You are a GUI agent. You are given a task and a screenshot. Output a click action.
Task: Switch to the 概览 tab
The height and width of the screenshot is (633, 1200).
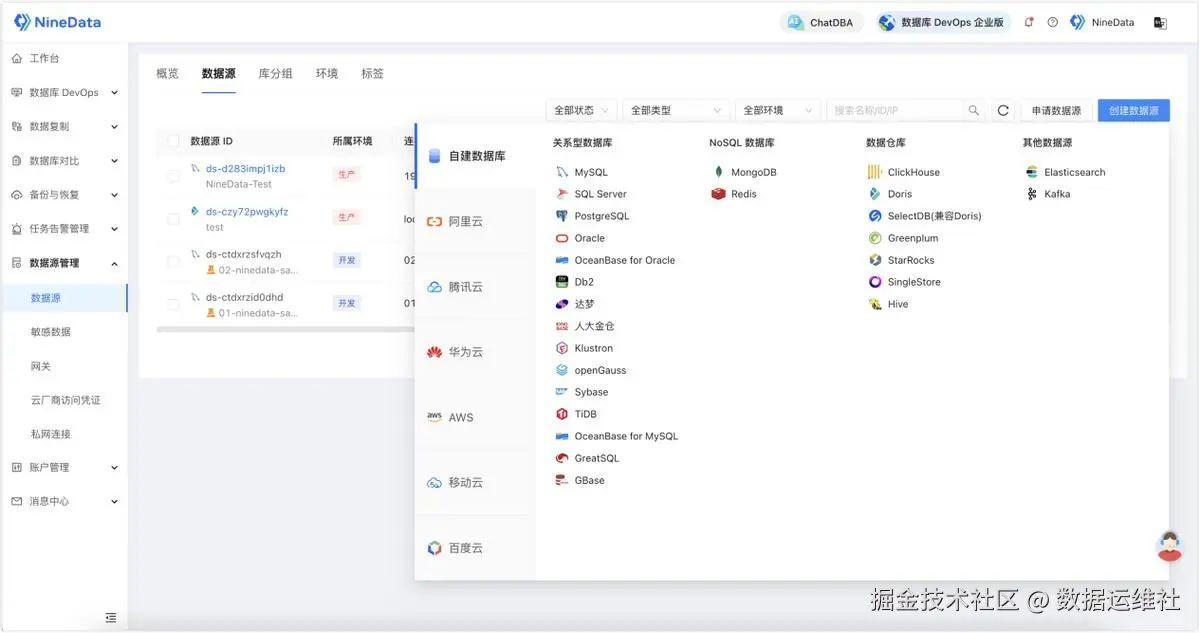point(167,74)
